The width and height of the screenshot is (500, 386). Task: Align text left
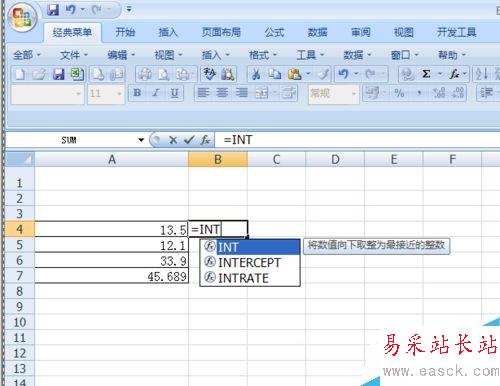point(203,93)
